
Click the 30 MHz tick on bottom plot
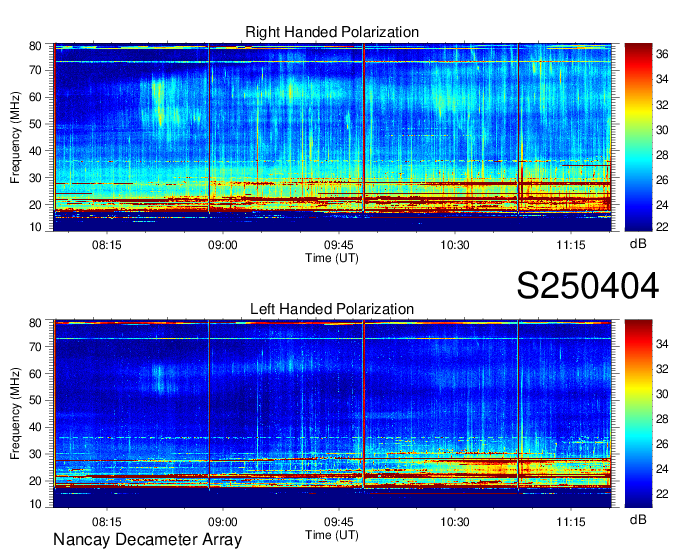pyautogui.click(x=35, y=454)
